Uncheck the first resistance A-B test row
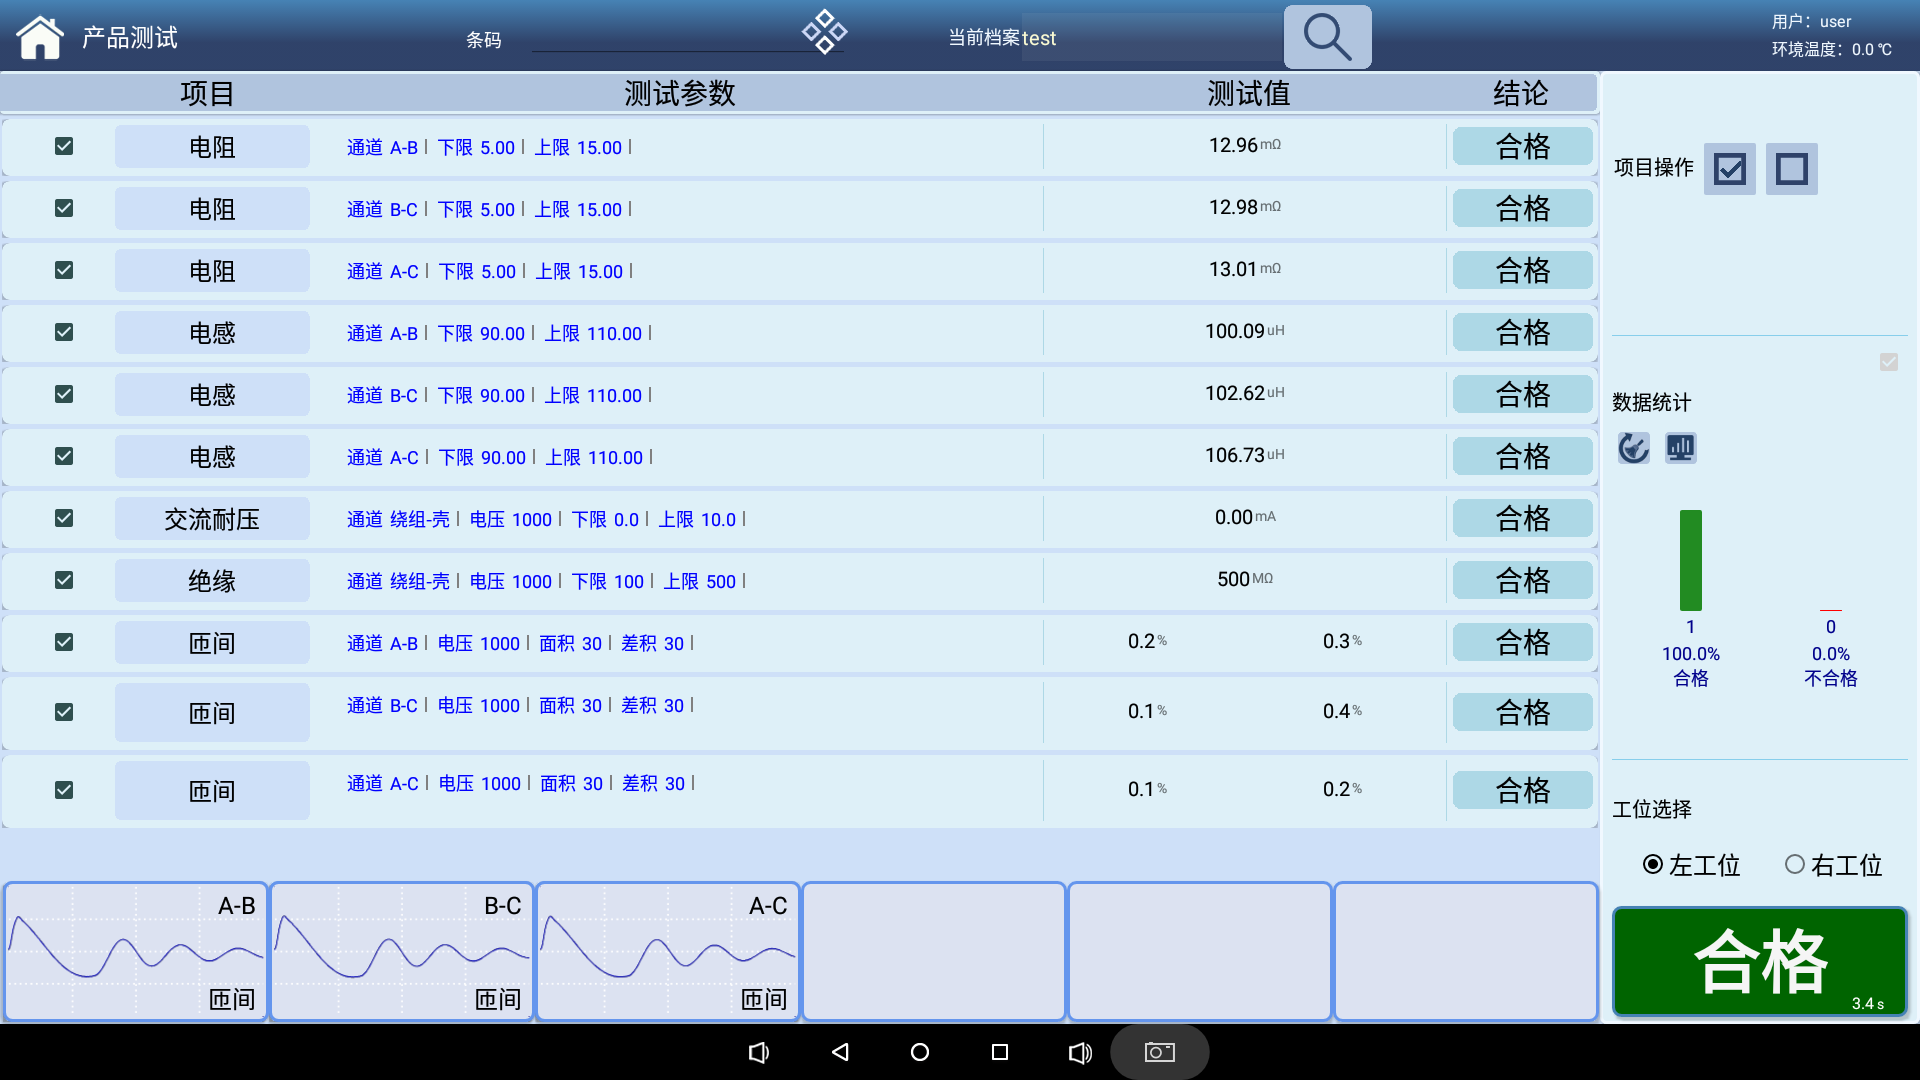Viewport: 1920px width, 1080px height. click(x=64, y=146)
